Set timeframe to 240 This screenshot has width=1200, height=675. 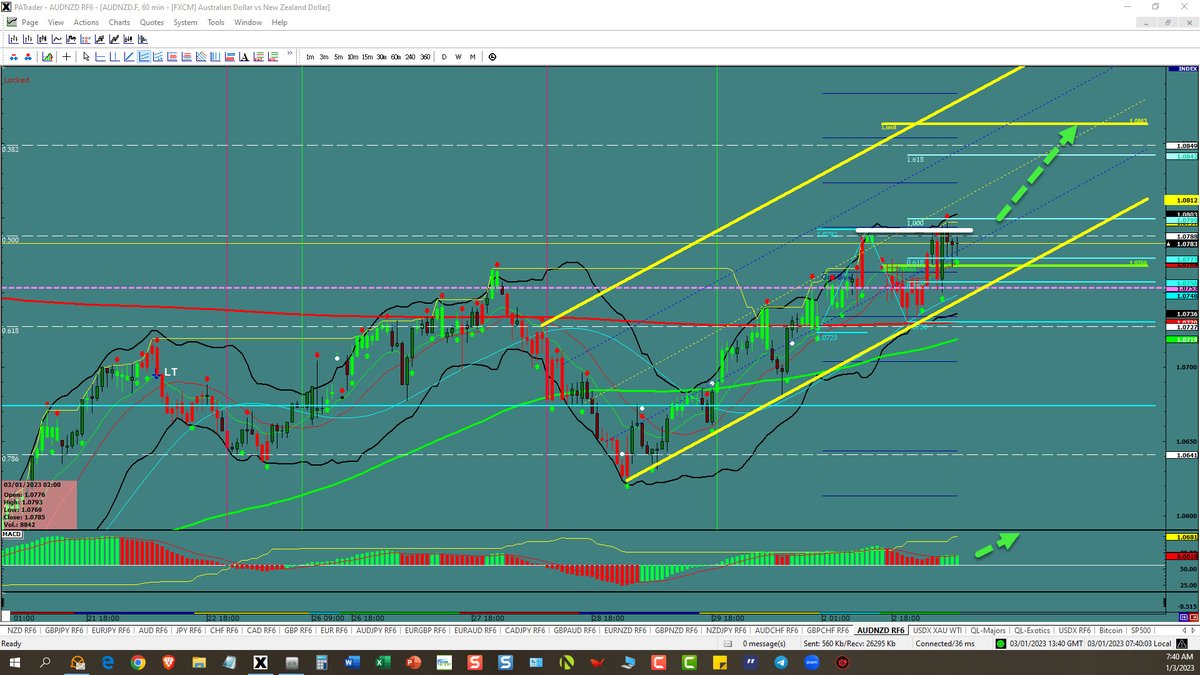(410, 57)
